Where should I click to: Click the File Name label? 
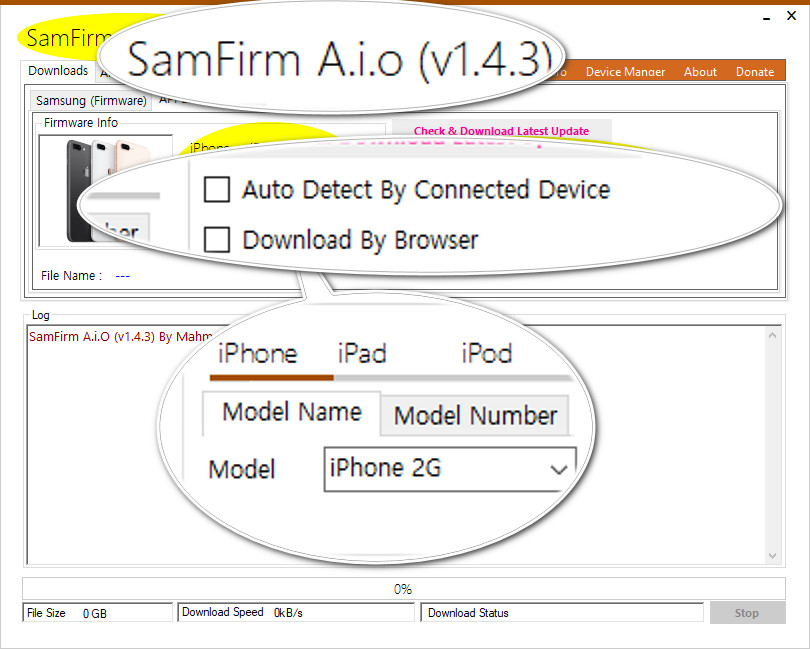click(x=71, y=276)
